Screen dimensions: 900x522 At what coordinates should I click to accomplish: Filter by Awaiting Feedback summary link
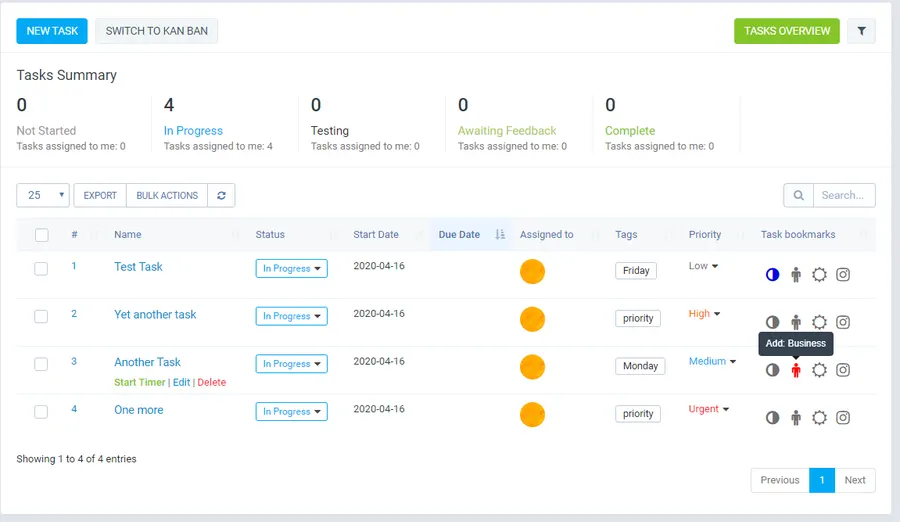click(507, 131)
